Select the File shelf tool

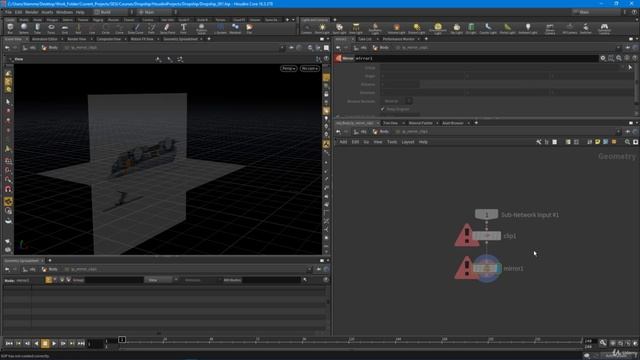pos(249,28)
